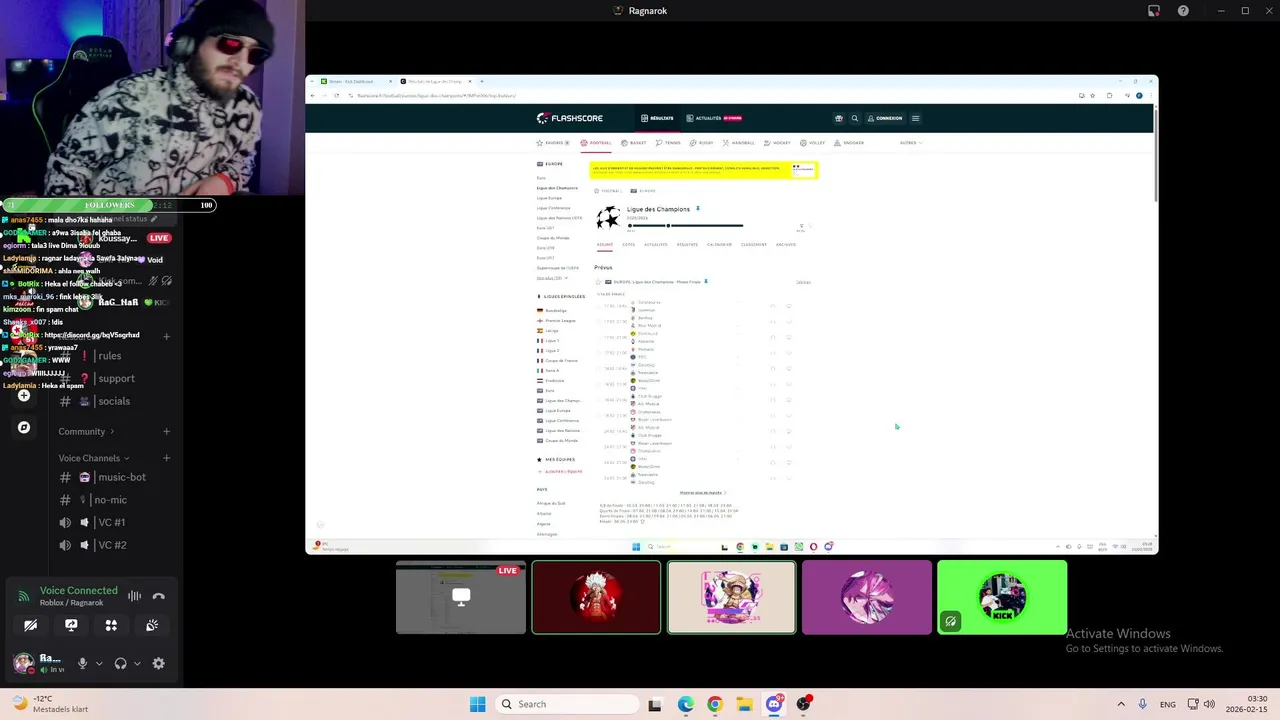Click share your screen button in Discord
Viewport: 1280px width, 720px height.
pyautogui.click(x=71, y=625)
